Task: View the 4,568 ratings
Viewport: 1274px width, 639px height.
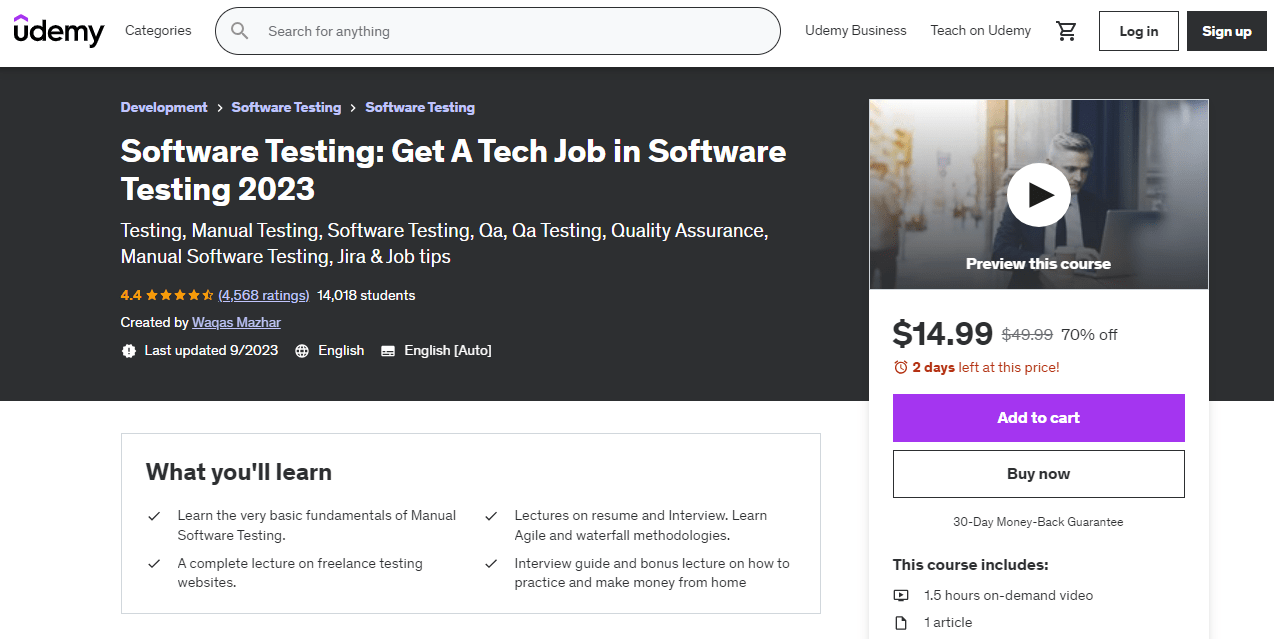Action: (263, 295)
